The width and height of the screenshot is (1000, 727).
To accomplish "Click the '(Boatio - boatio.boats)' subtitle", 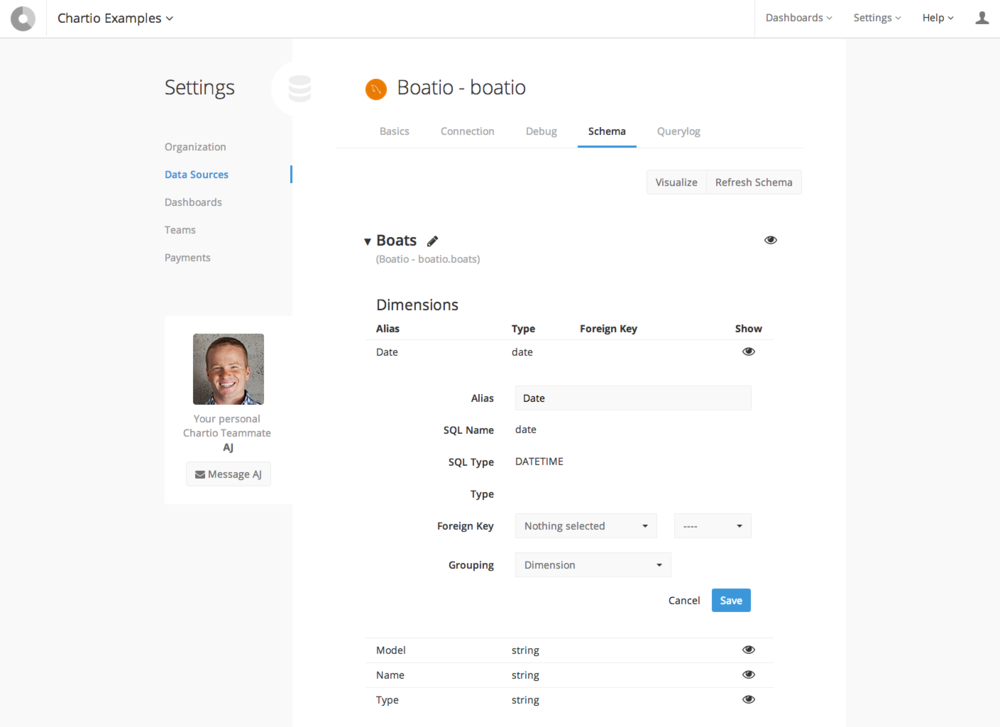I will tap(428, 260).
